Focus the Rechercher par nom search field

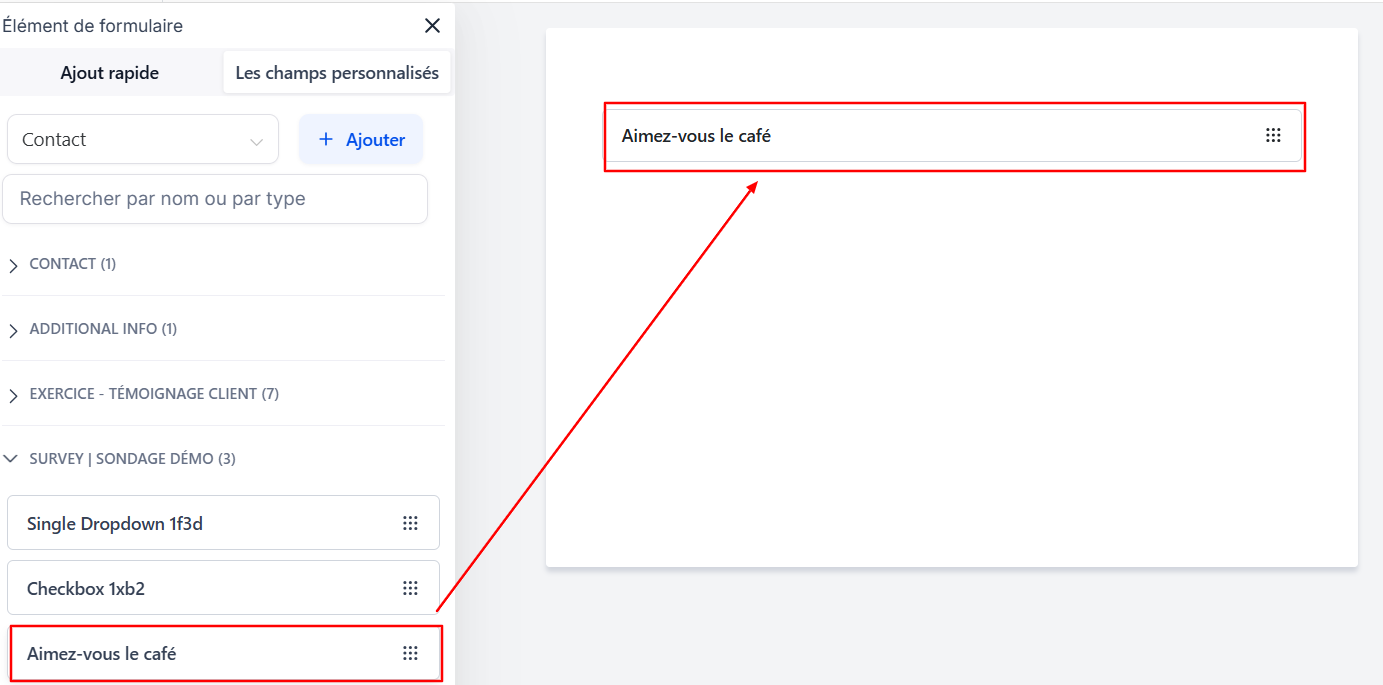[x=215, y=199]
